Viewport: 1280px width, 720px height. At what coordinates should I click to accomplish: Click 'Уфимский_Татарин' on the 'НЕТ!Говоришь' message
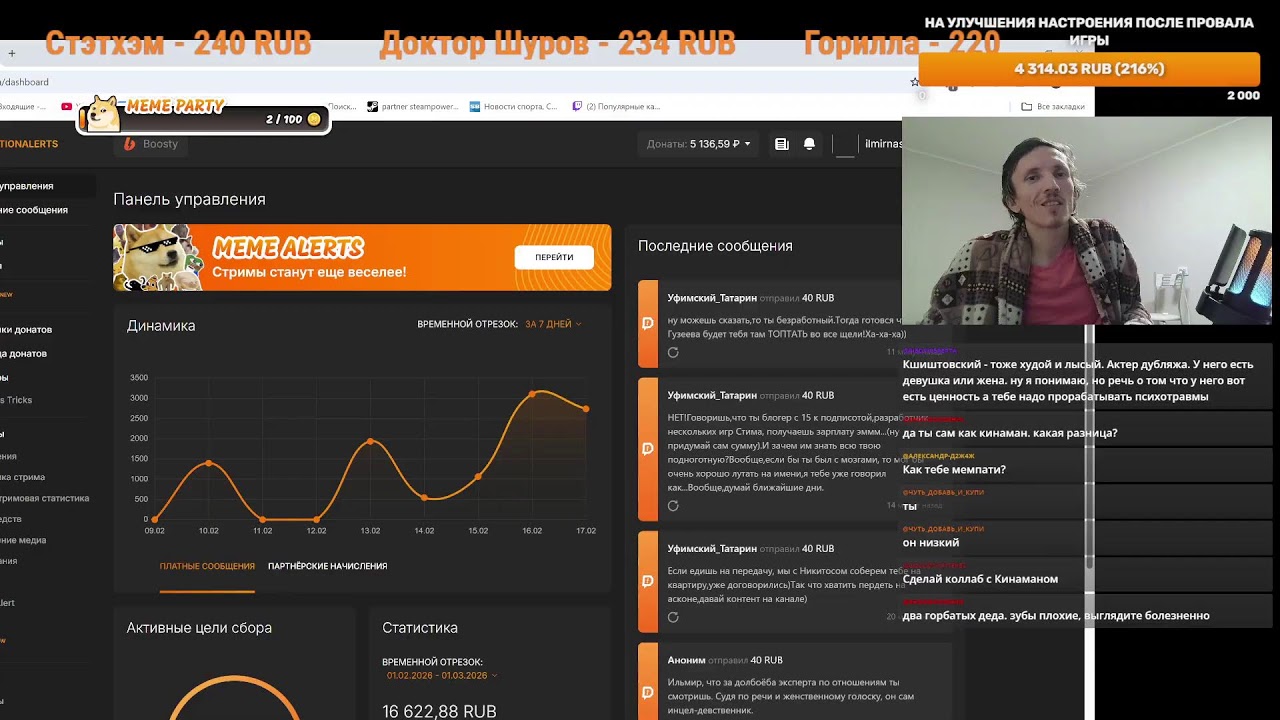click(x=712, y=395)
